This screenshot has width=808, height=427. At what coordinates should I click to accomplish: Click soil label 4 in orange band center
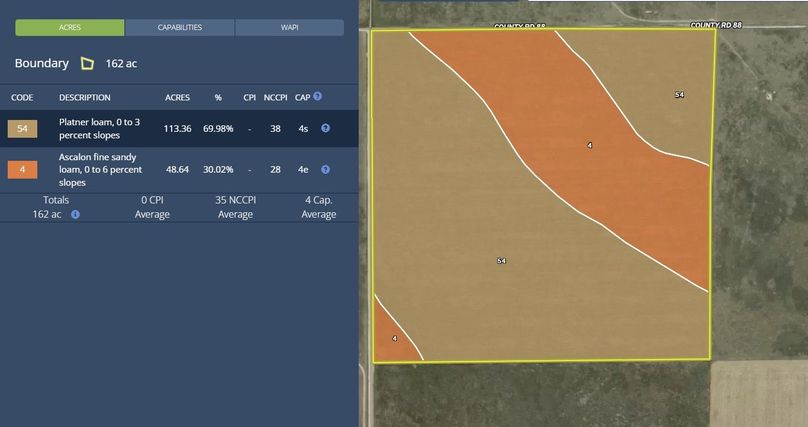pyautogui.click(x=589, y=146)
